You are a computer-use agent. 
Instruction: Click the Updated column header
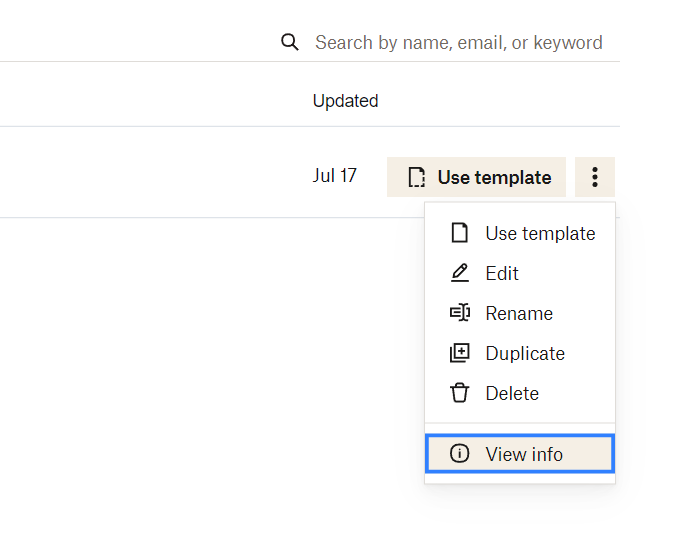[346, 101]
